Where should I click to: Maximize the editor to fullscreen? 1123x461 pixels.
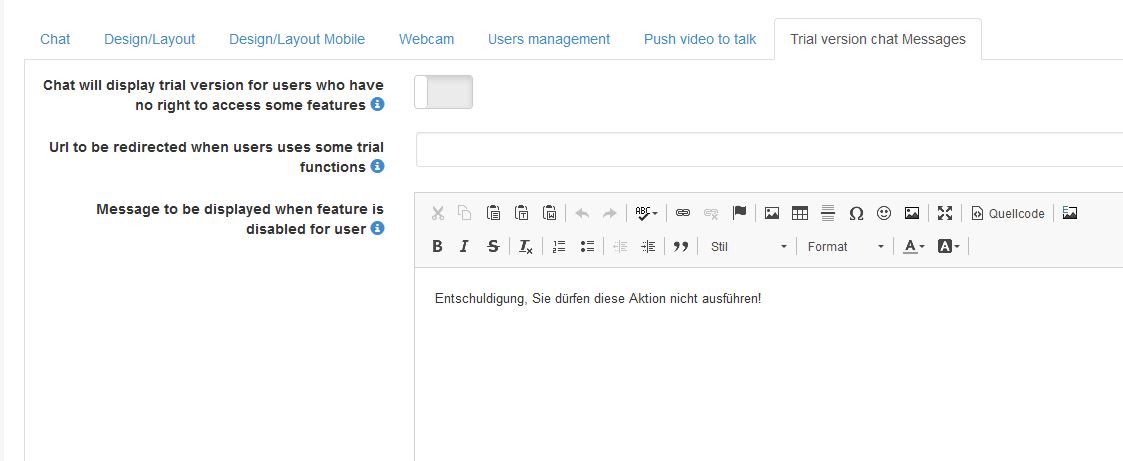[944, 213]
